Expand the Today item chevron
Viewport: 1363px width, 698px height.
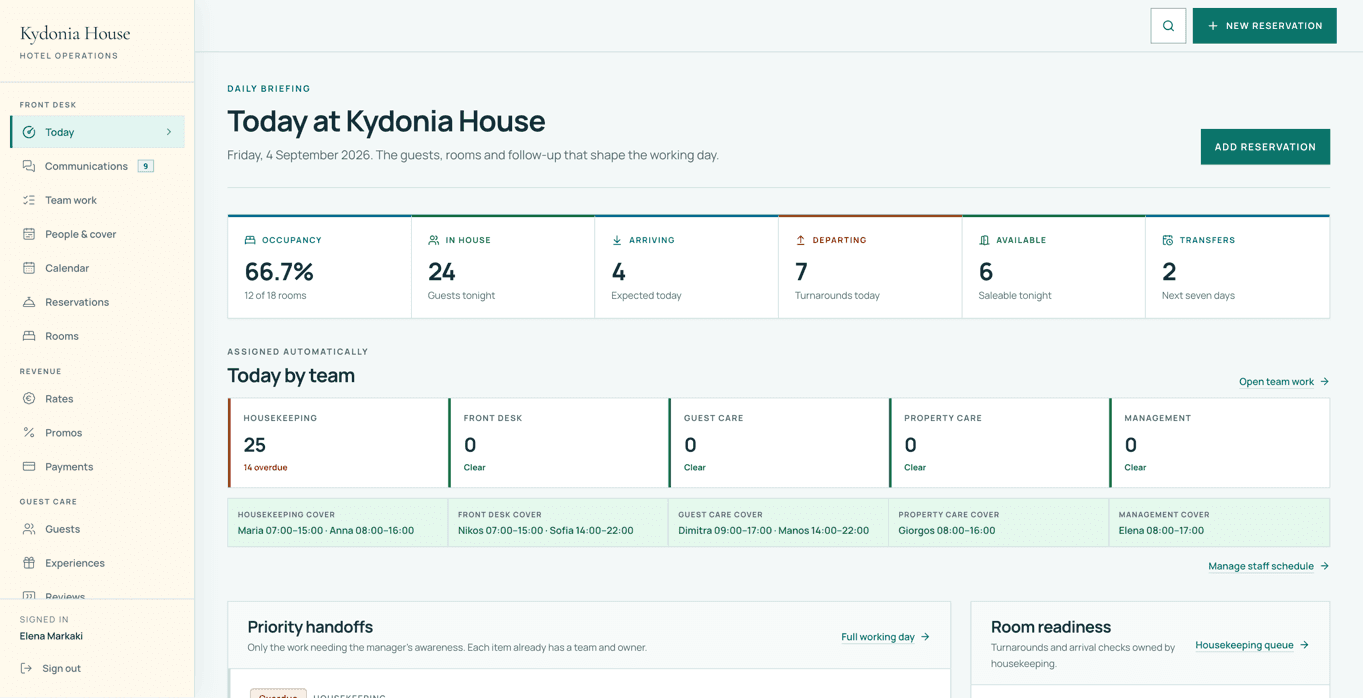pos(169,132)
